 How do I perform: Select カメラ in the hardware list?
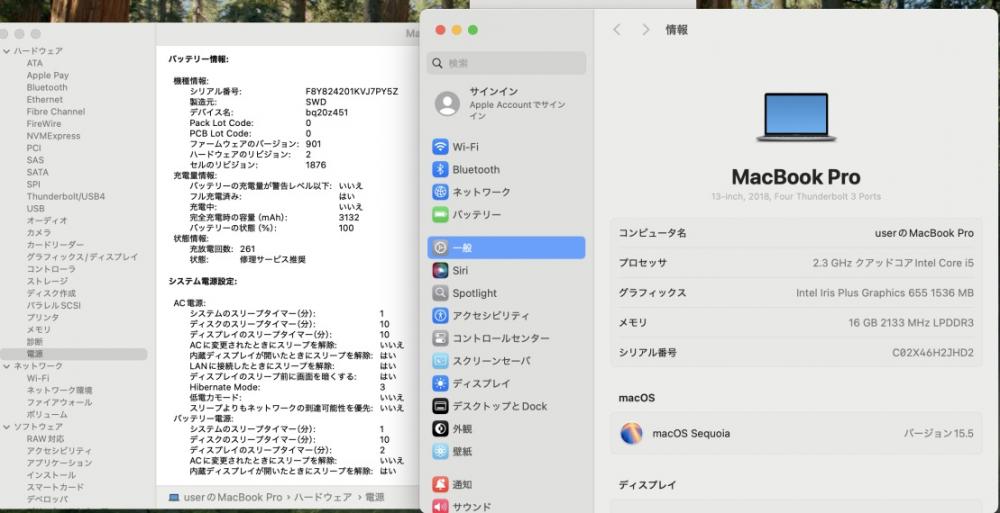(38, 233)
